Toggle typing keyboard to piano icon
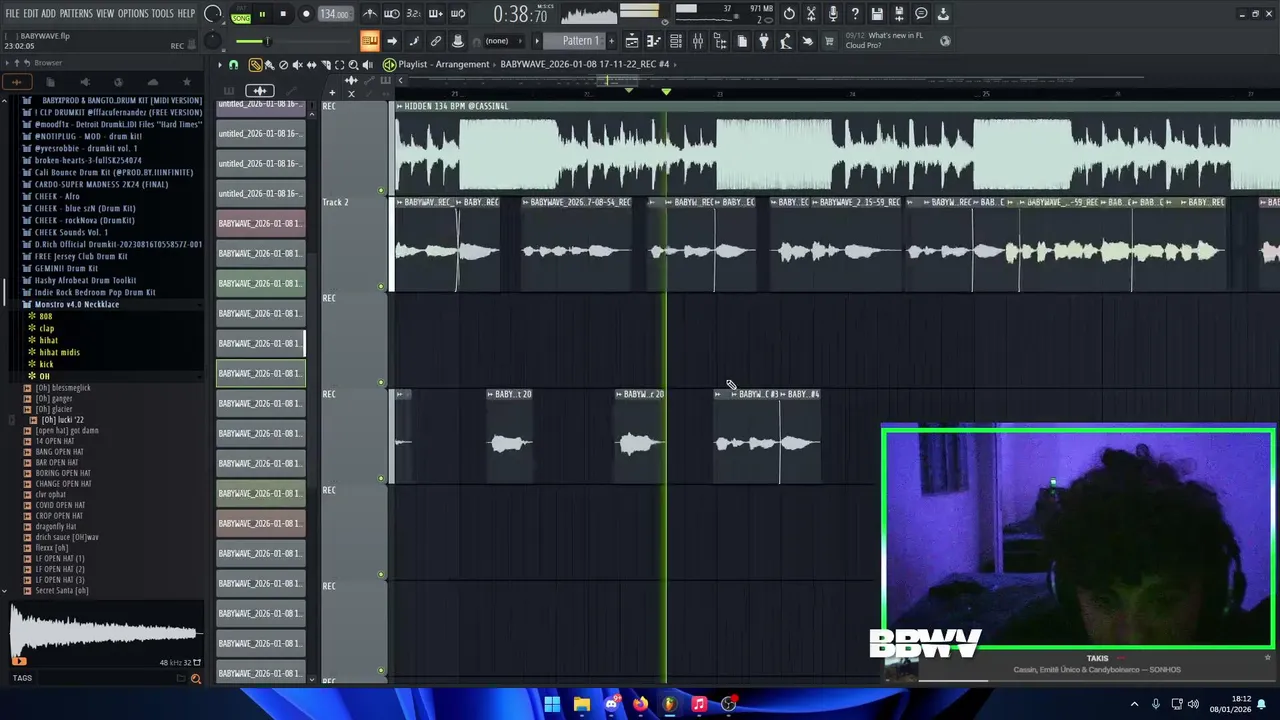 tap(369, 41)
